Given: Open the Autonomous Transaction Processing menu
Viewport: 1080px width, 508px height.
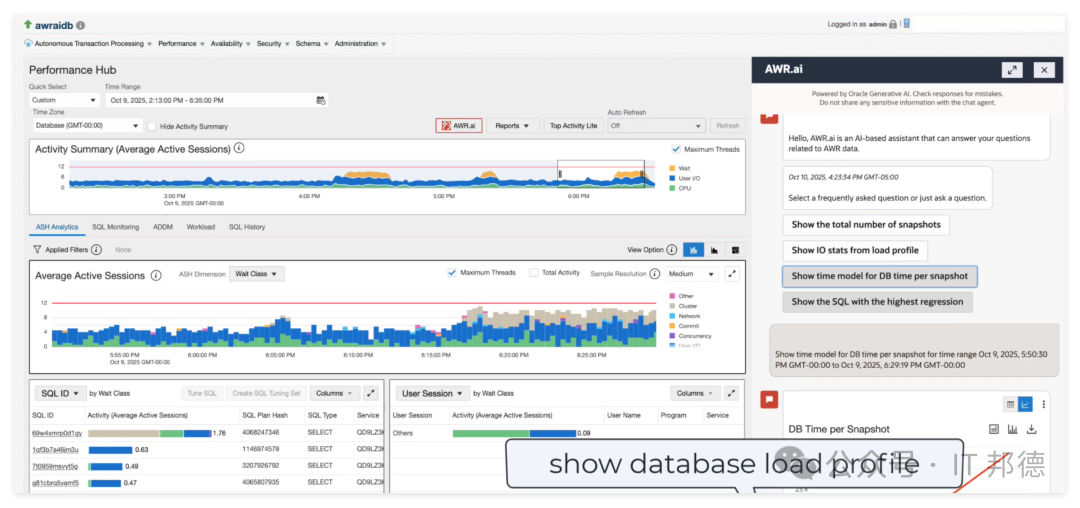Looking at the screenshot, I should (x=92, y=43).
